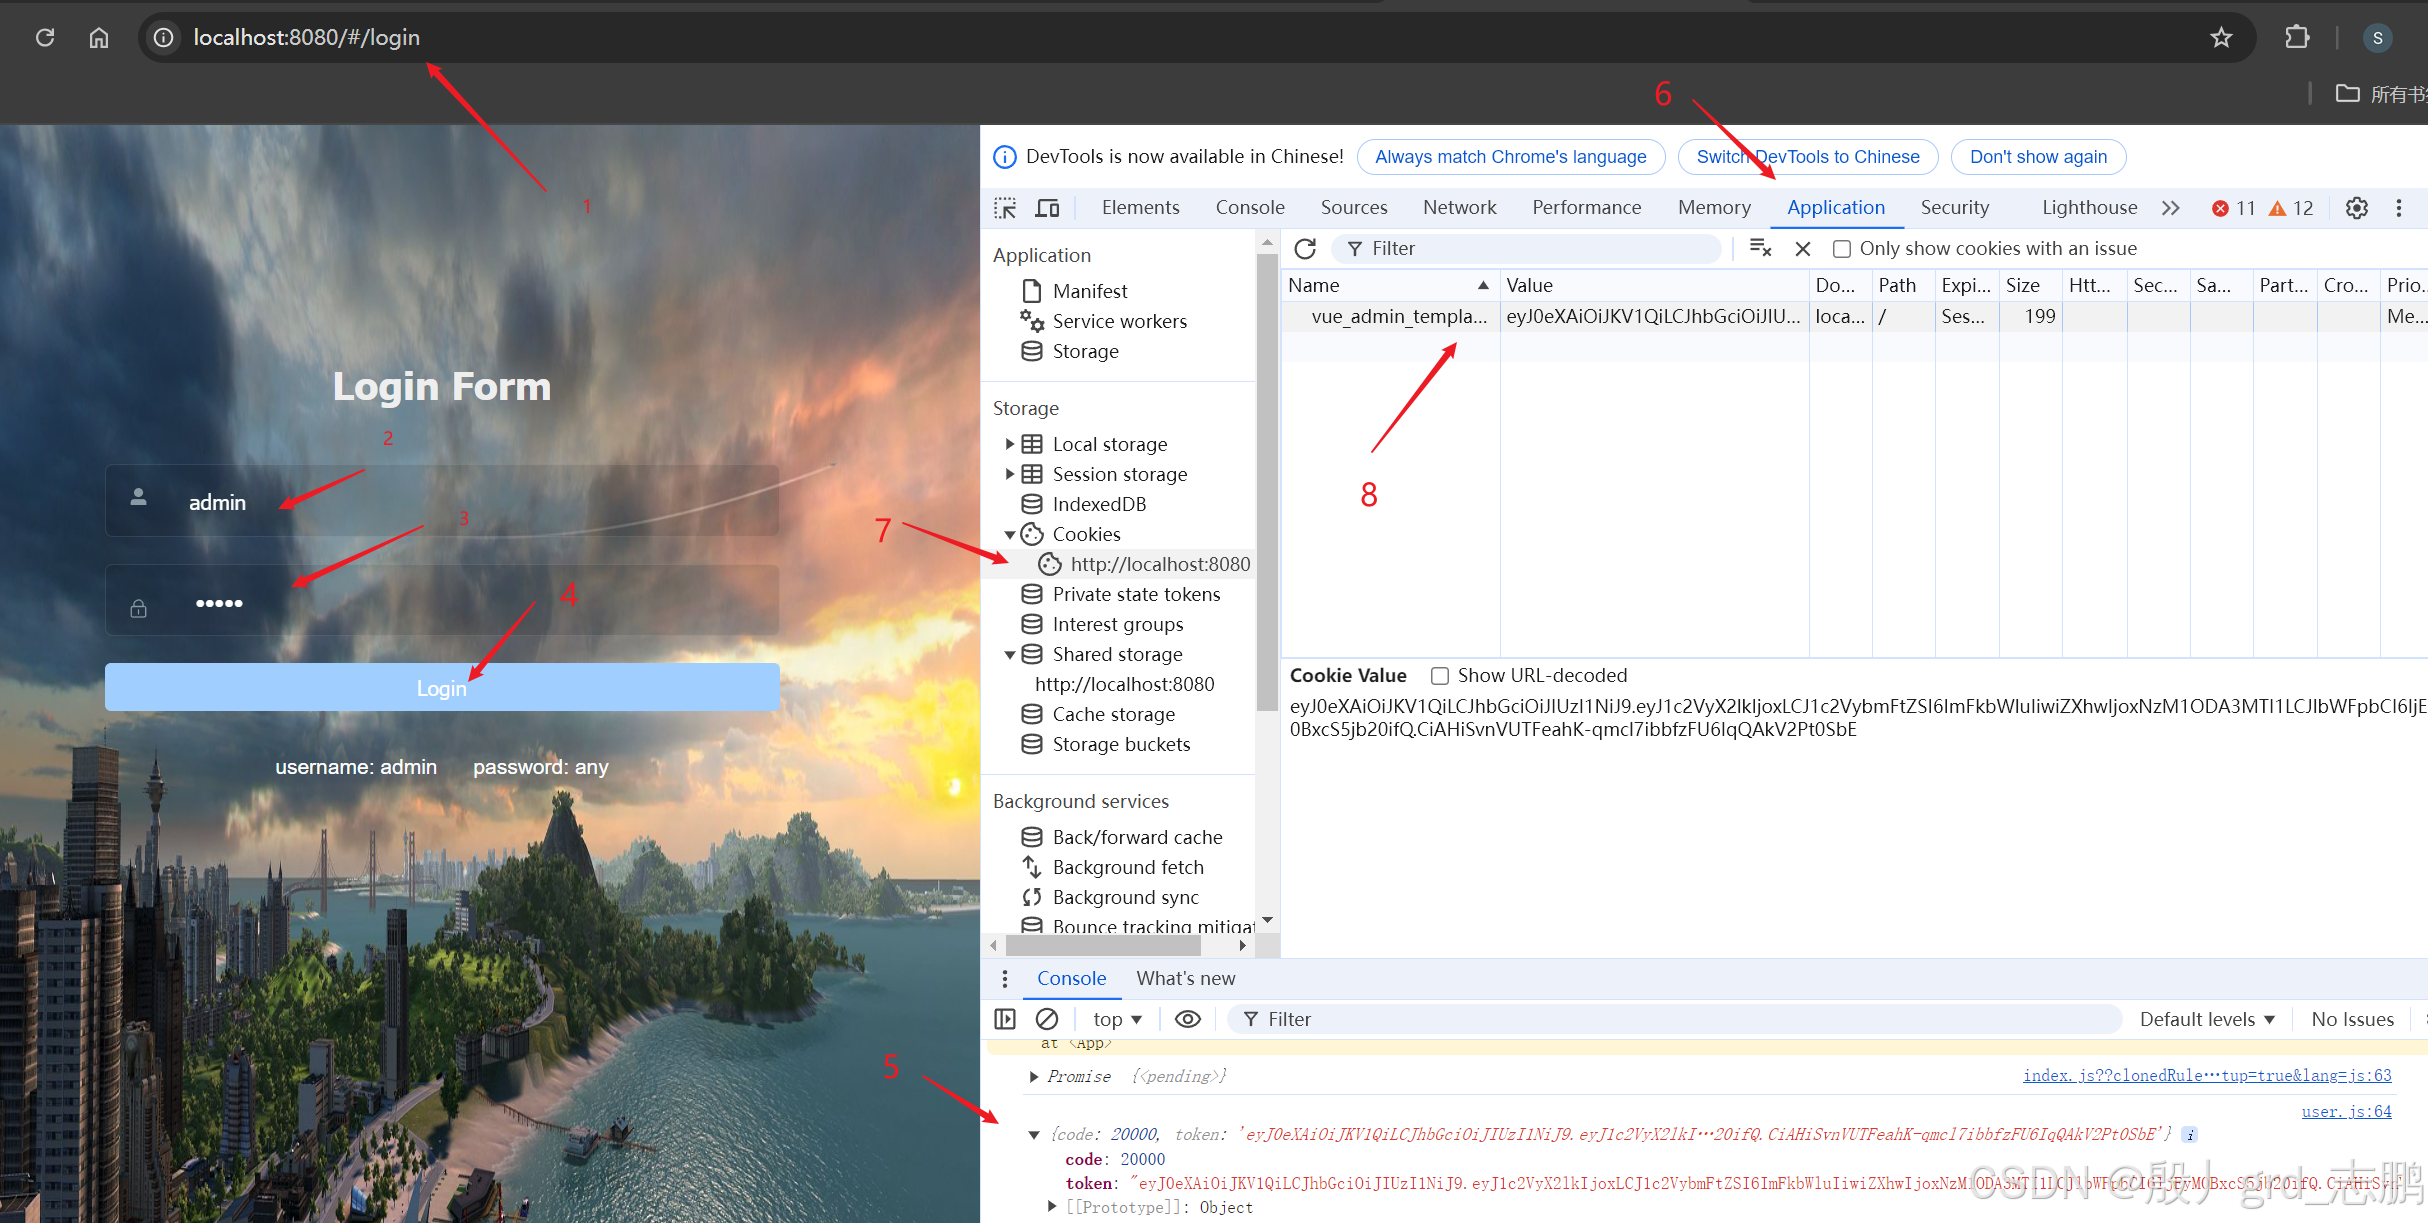Toggle device toolbar emulation icon
The width and height of the screenshot is (2428, 1223).
pos(1047,208)
